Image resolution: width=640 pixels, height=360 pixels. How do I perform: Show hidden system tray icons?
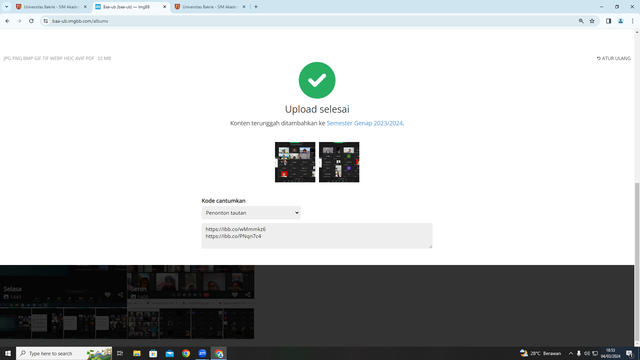point(571,353)
